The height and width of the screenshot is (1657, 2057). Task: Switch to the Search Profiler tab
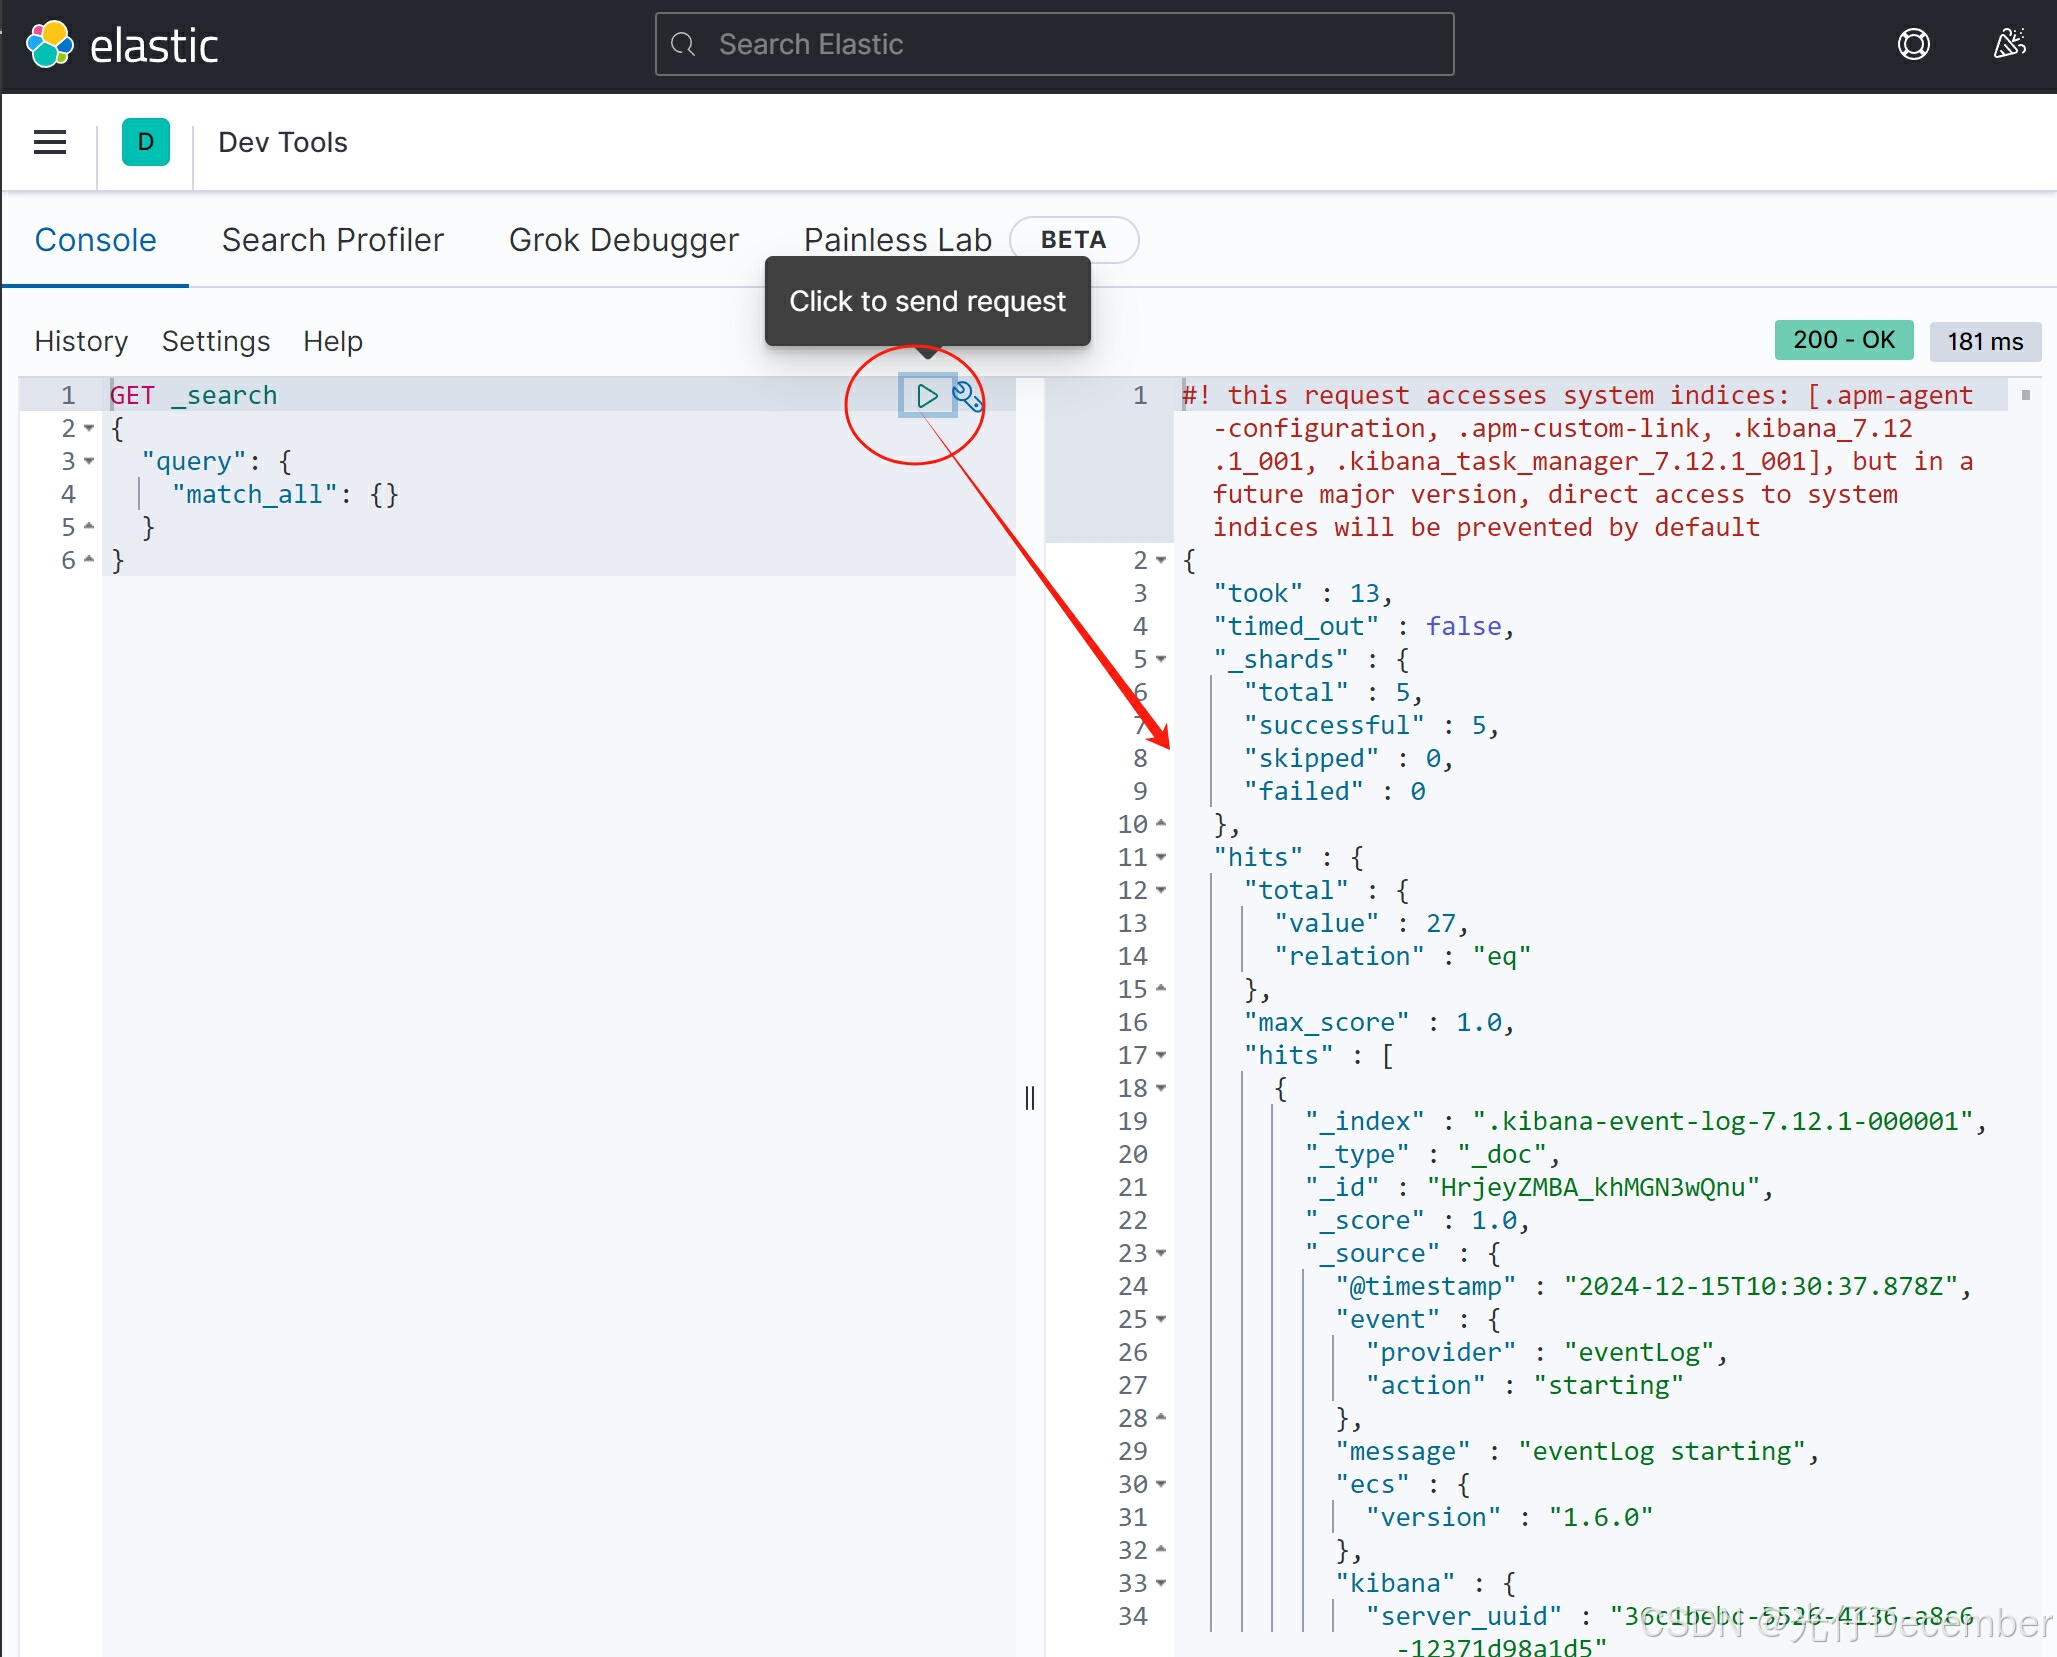pyautogui.click(x=332, y=240)
